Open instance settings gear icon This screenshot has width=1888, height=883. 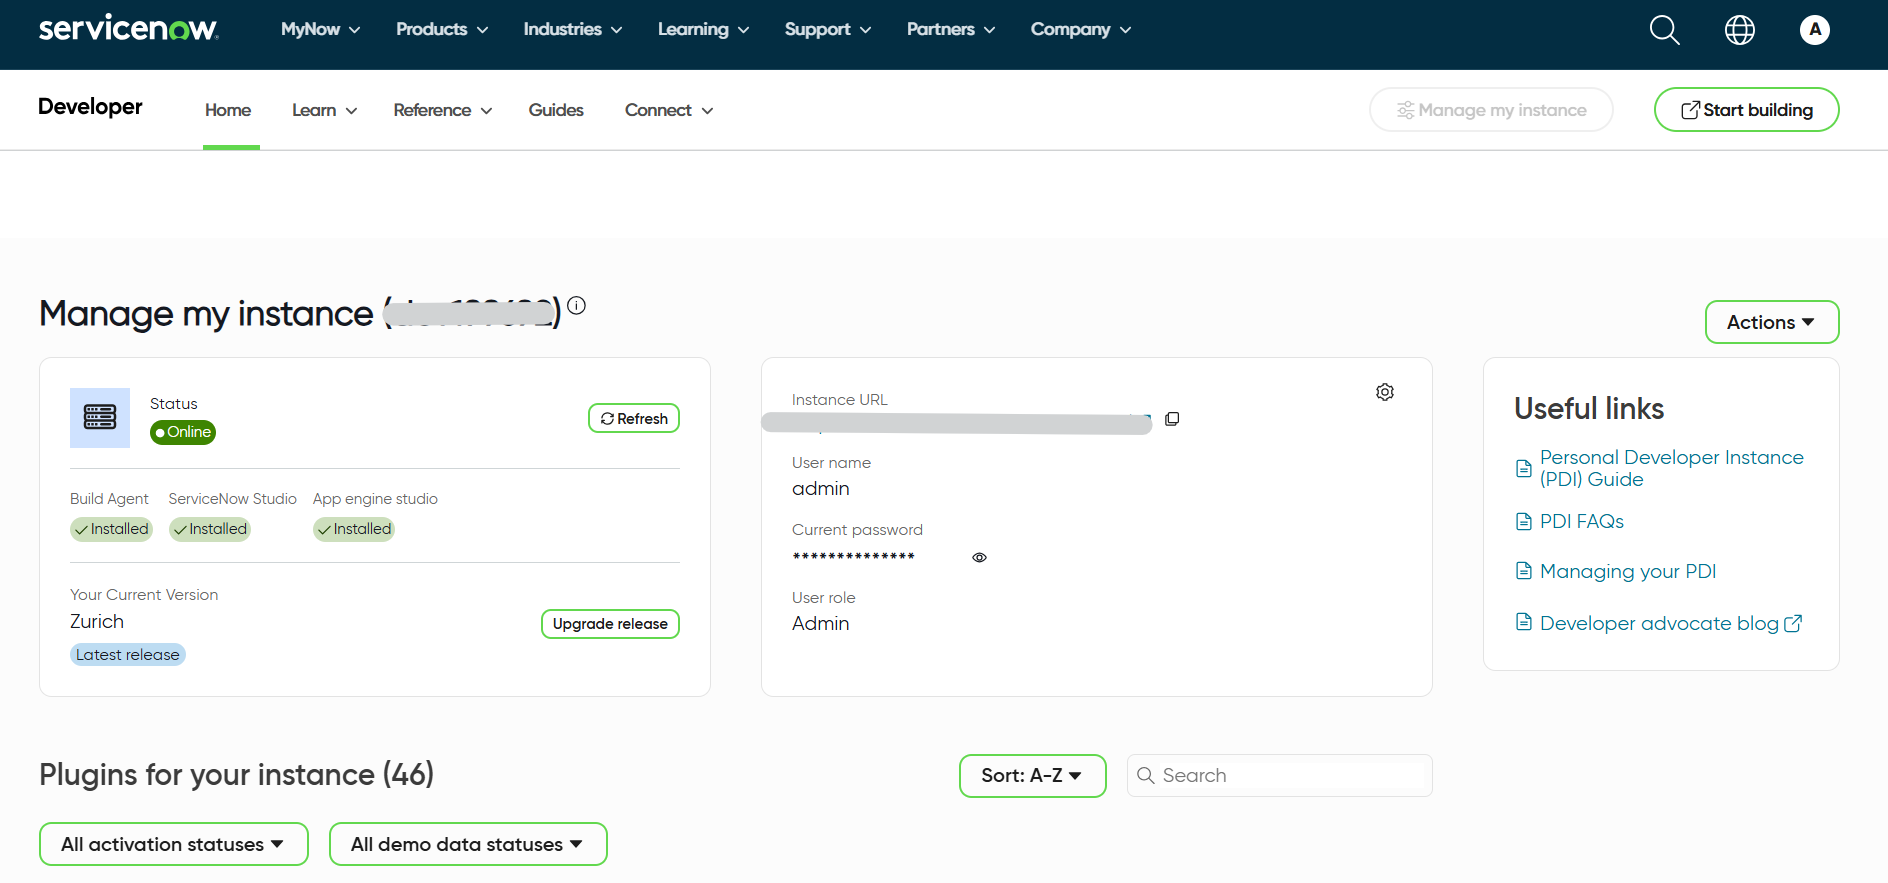click(x=1385, y=392)
